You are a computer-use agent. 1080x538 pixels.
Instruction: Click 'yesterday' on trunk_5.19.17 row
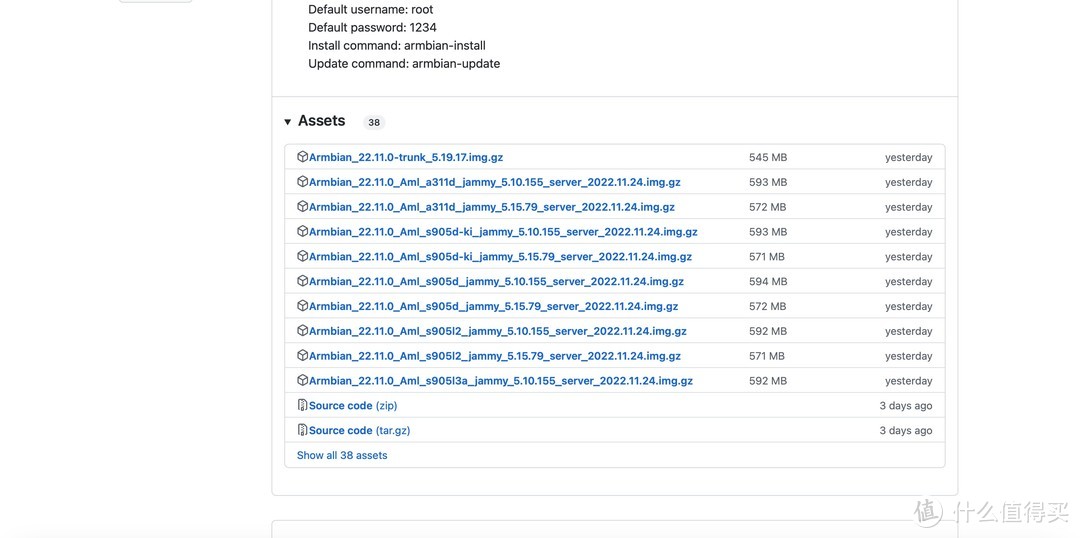pyautogui.click(x=908, y=158)
